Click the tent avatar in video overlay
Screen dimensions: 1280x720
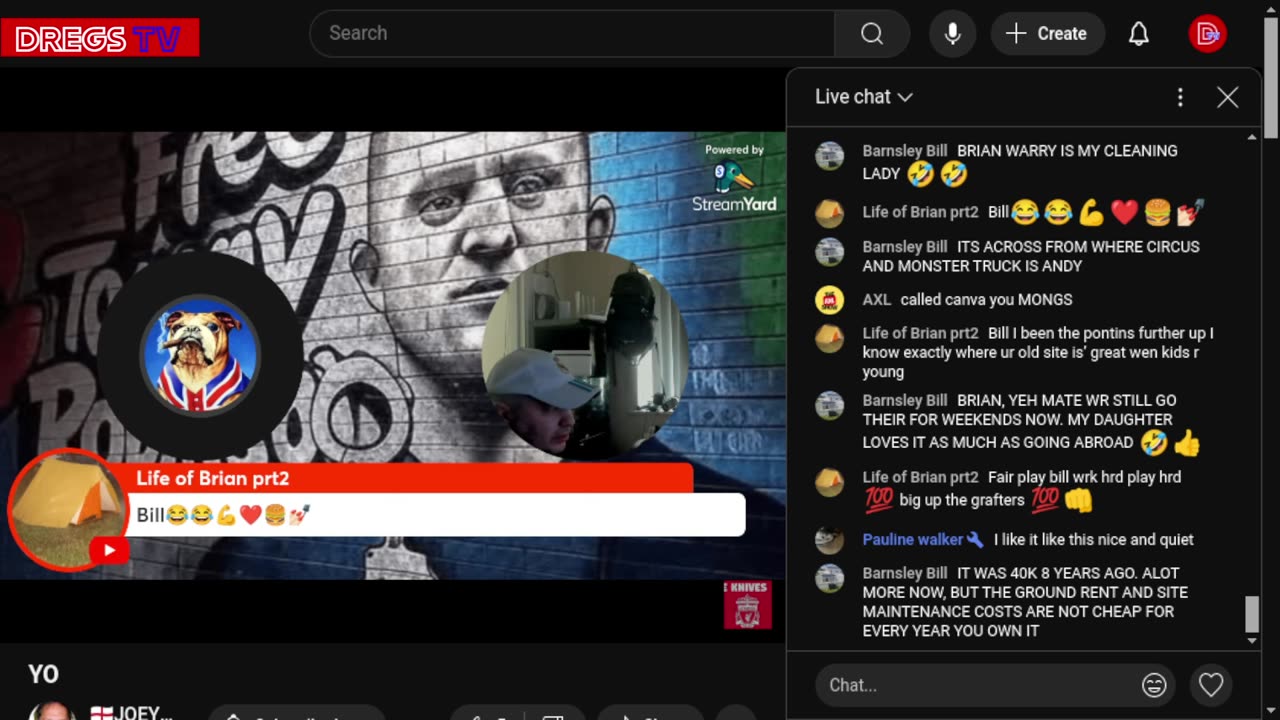[x=67, y=509]
